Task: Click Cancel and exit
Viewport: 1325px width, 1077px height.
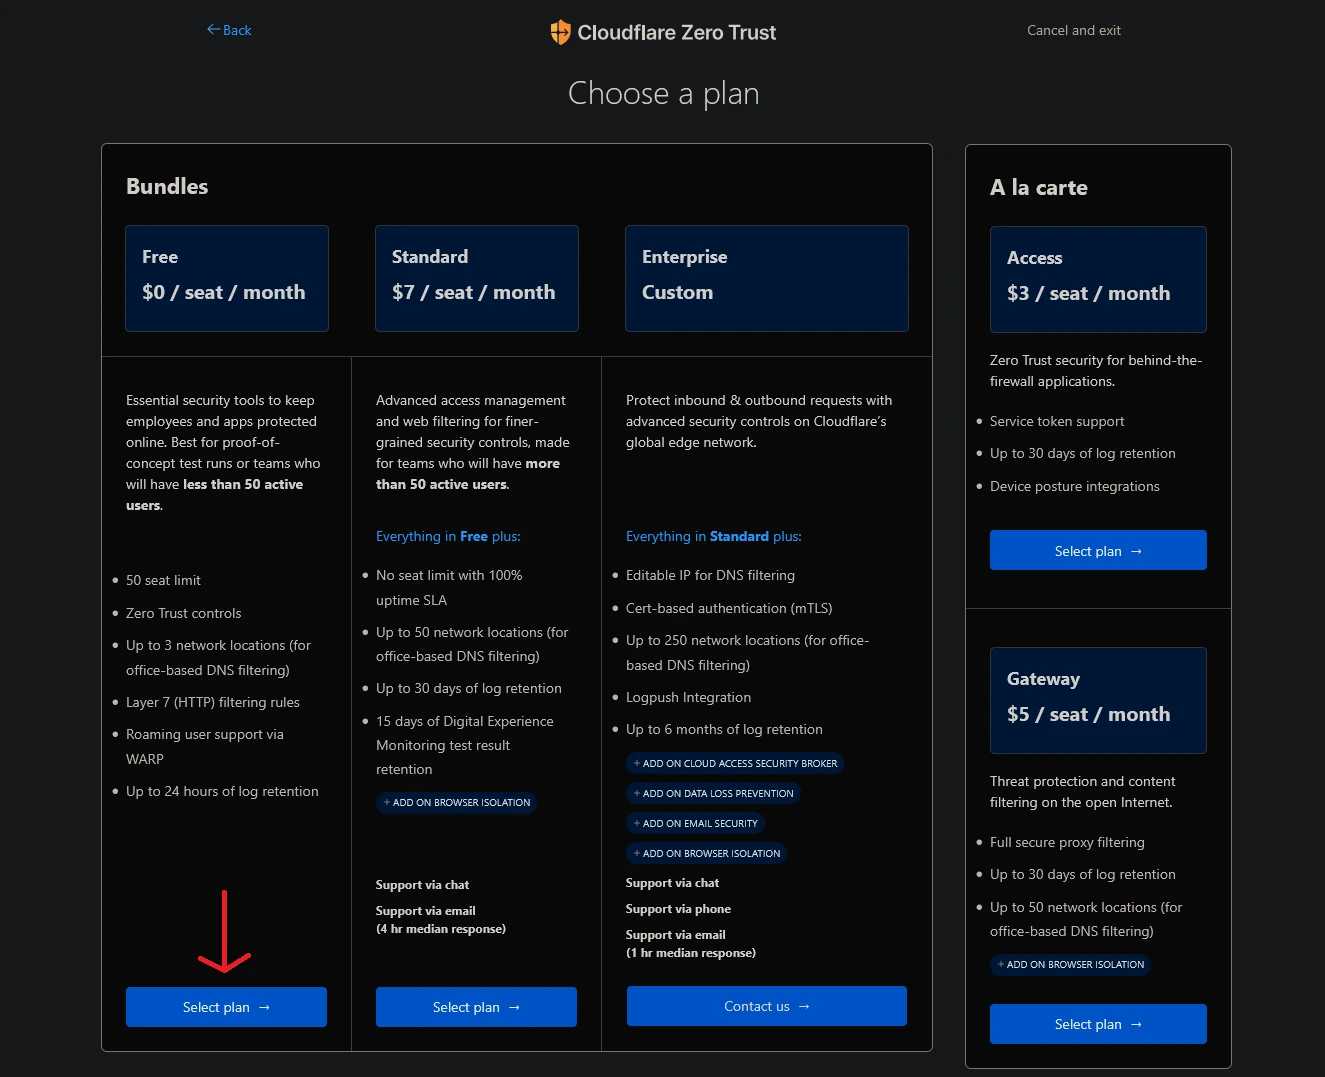Action: [1074, 30]
